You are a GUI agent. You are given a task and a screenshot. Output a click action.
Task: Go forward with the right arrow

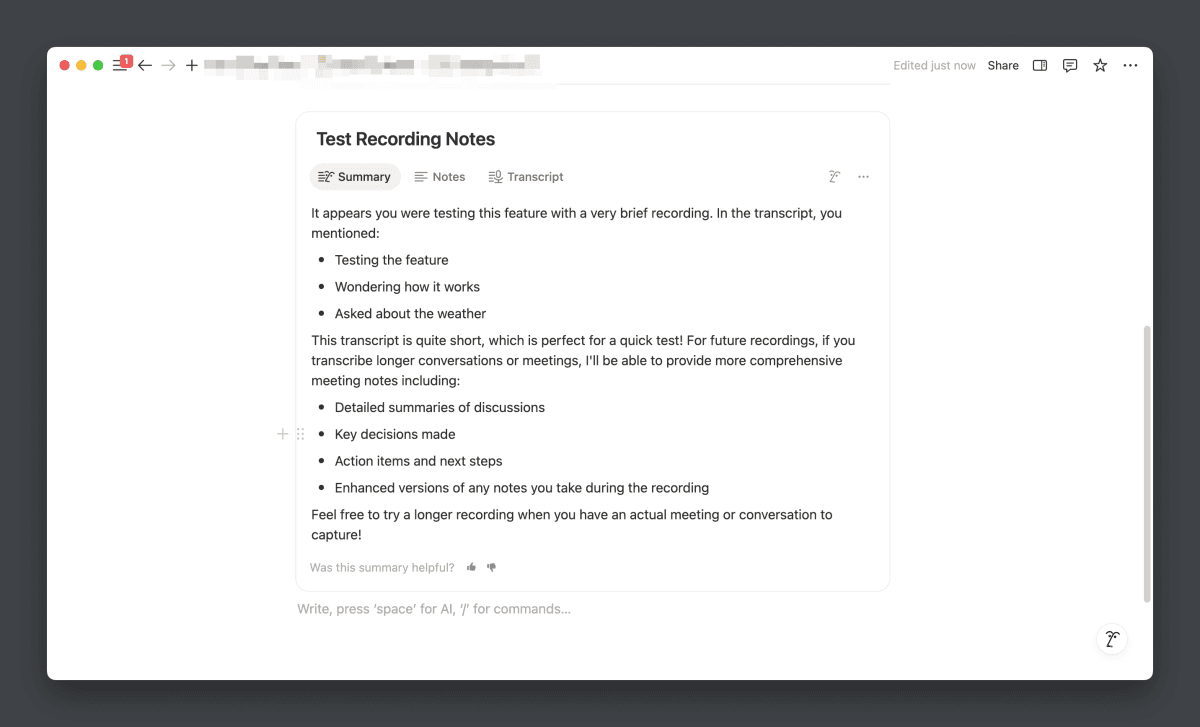click(x=169, y=66)
